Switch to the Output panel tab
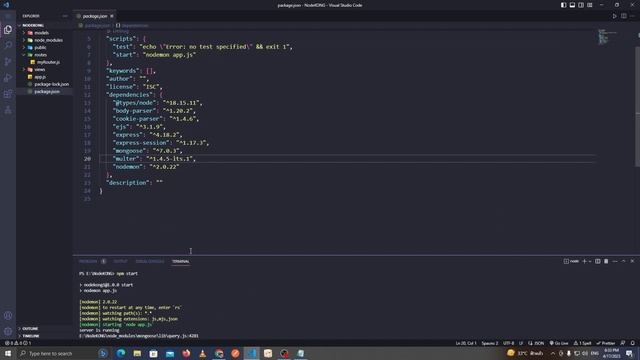Viewport: 640px width, 360px height. (120, 261)
